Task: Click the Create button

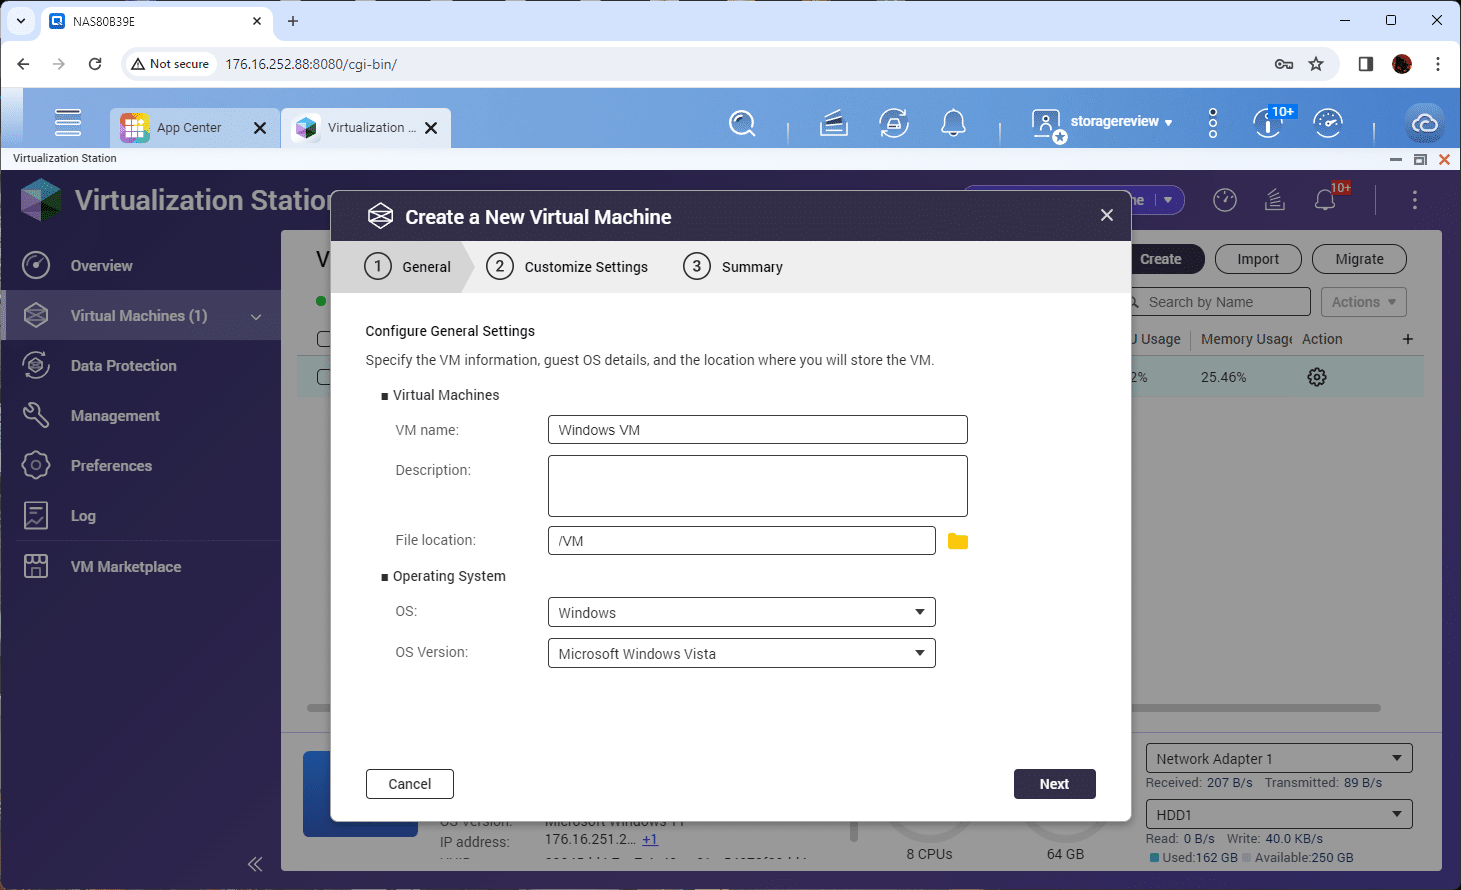Action: coord(1161,259)
